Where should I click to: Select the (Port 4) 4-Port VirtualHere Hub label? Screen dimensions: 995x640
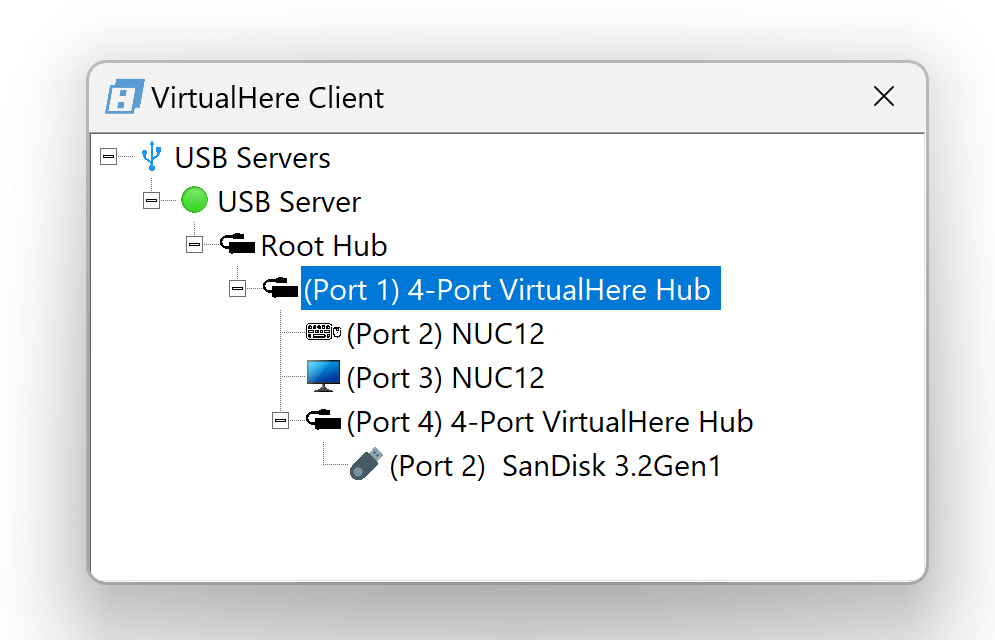549,422
